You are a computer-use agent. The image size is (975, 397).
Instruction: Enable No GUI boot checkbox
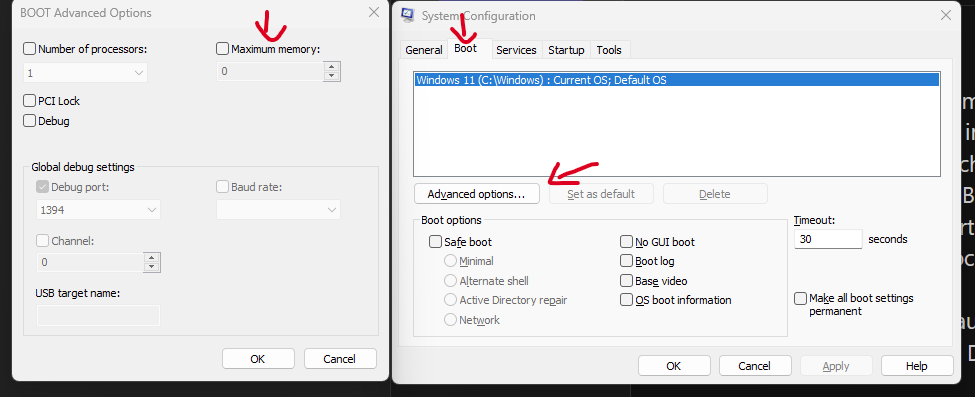point(626,242)
